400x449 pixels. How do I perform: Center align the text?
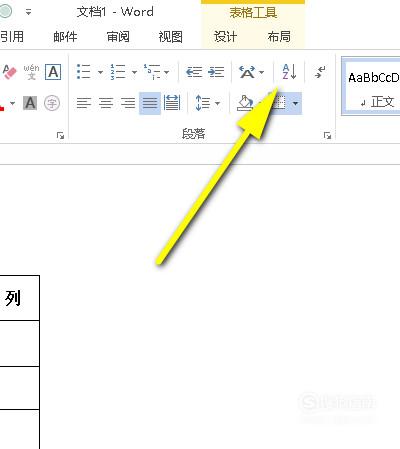(x=106, y=103)
